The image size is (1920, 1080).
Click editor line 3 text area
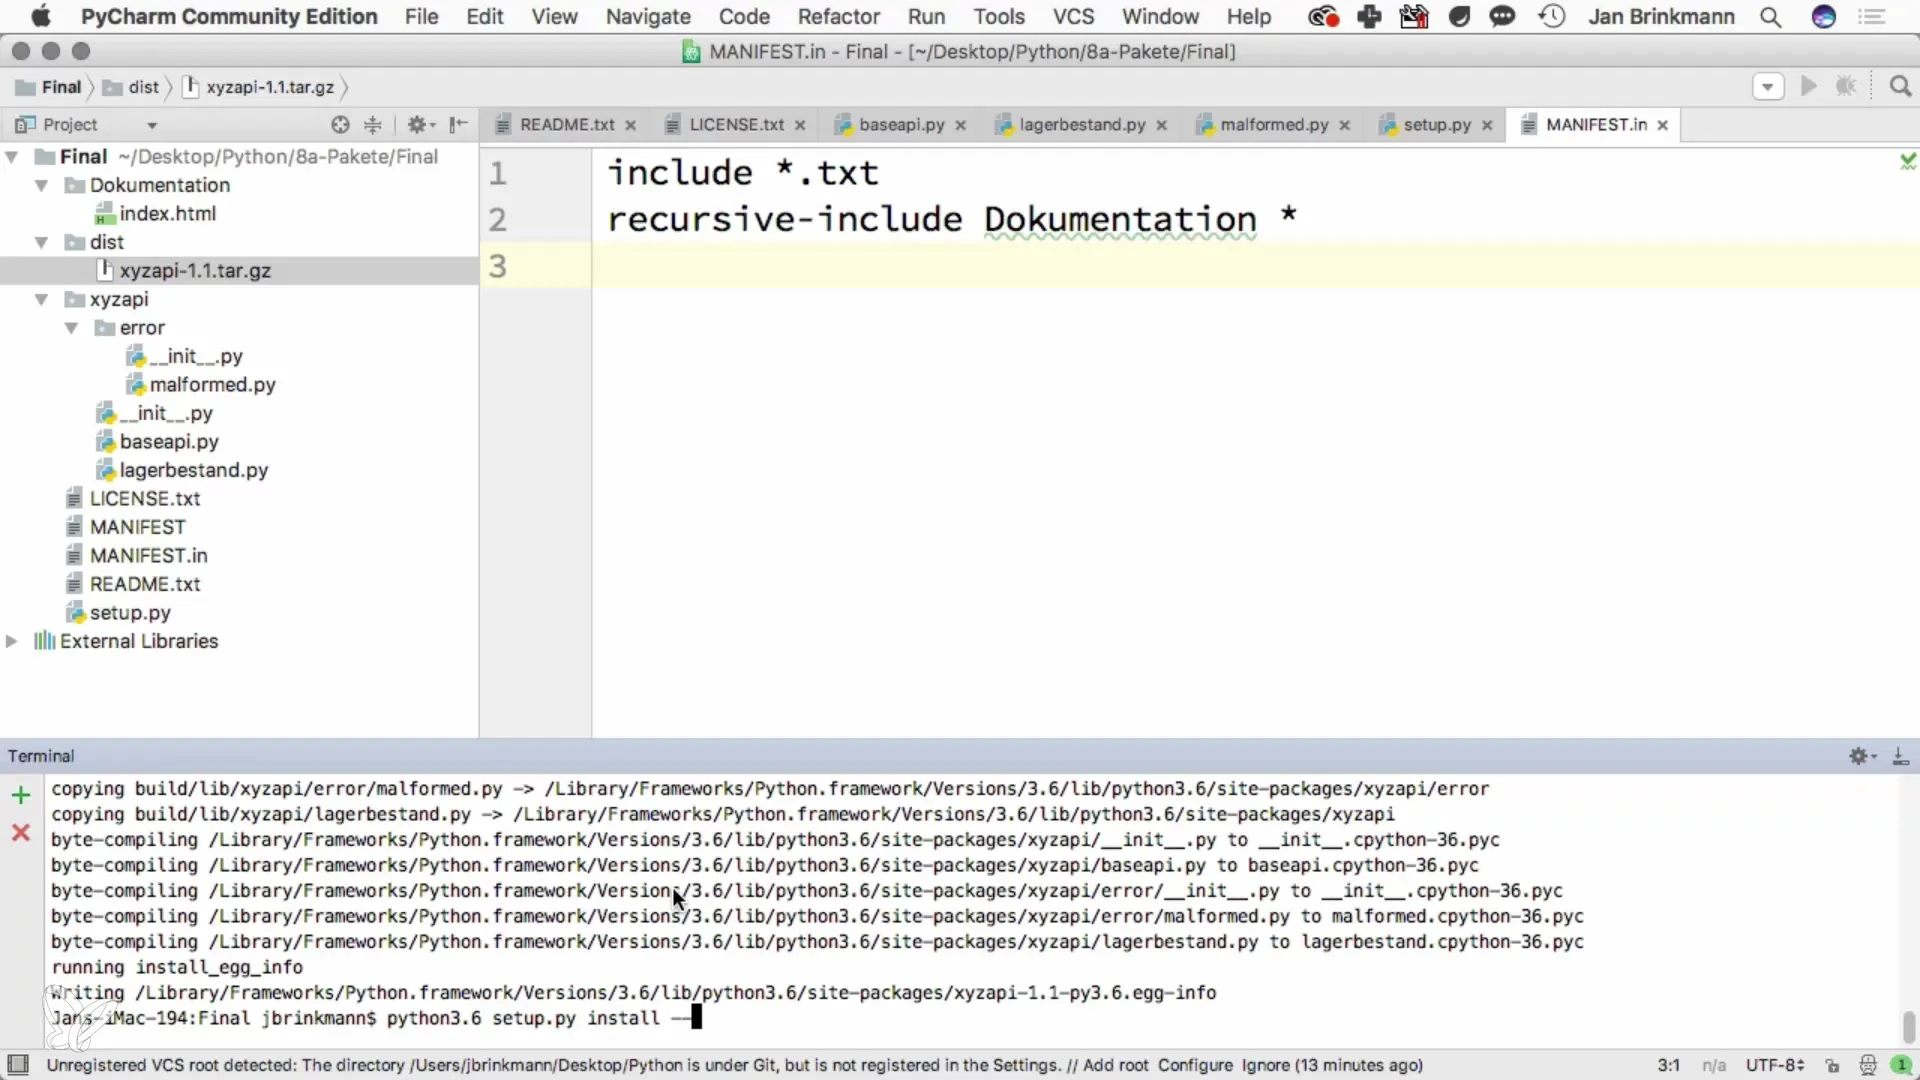pyautogui.click(x=1255, y=266)
